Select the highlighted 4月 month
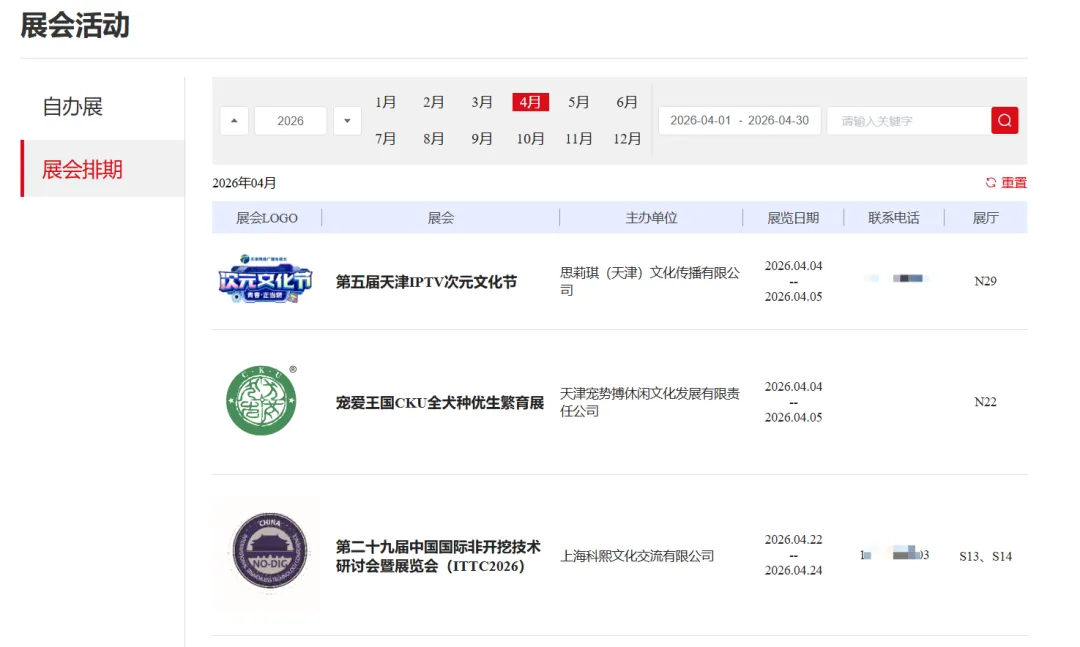Image resolution: width=1080 pixels, height=647 pixels. coord(530,102)
